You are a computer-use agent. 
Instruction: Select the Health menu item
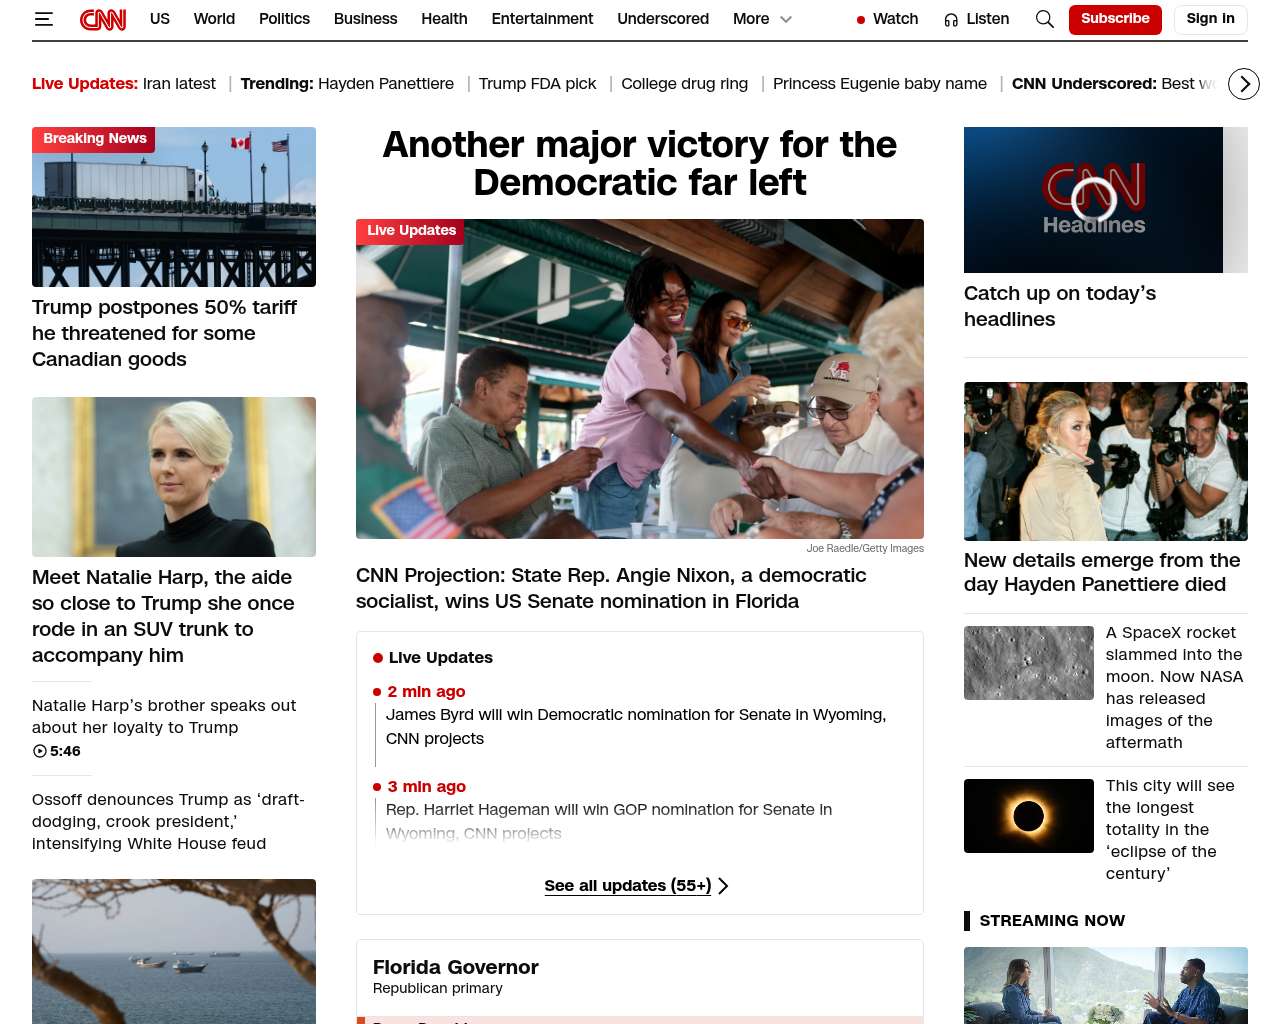[x=444, y=19]
